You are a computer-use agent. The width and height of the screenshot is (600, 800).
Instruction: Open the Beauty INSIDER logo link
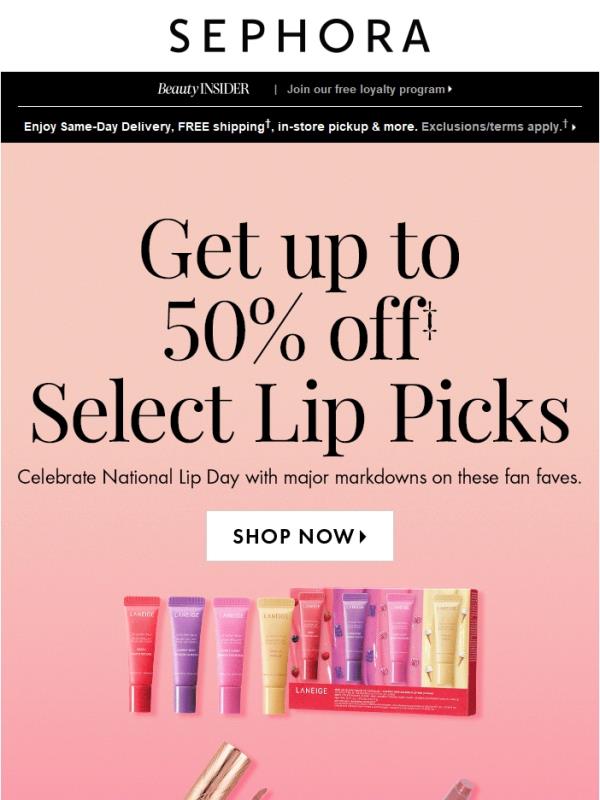click(203, 89)
